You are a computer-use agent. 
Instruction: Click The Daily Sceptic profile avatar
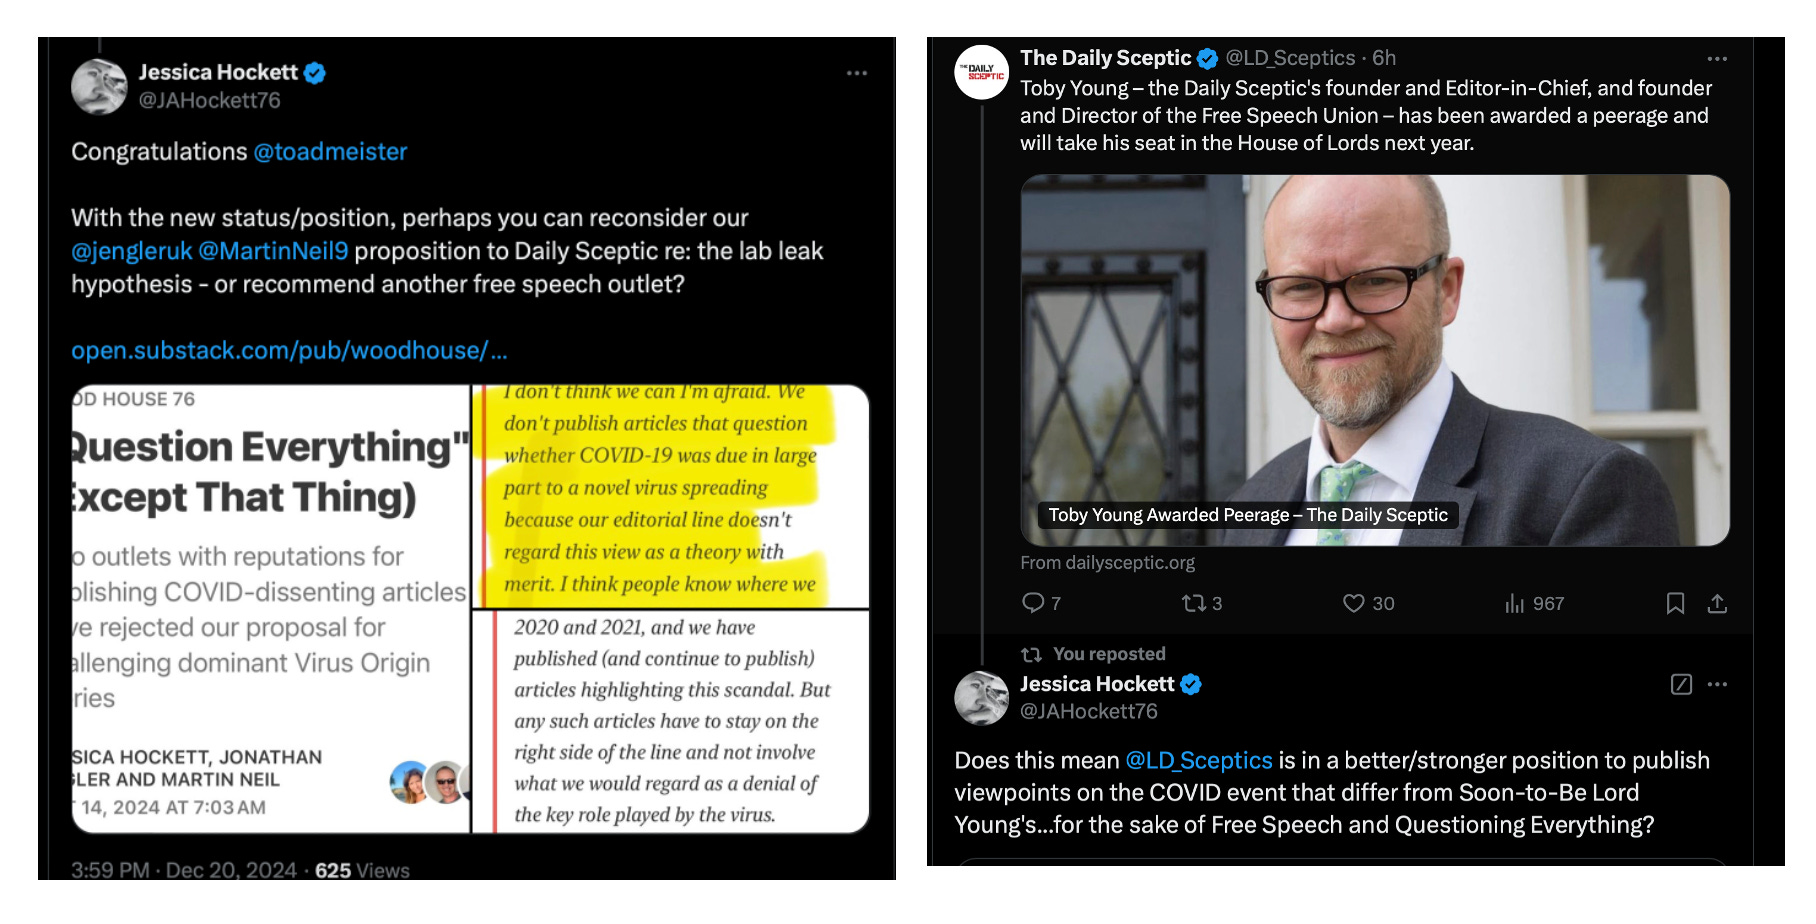coord(982,72)
